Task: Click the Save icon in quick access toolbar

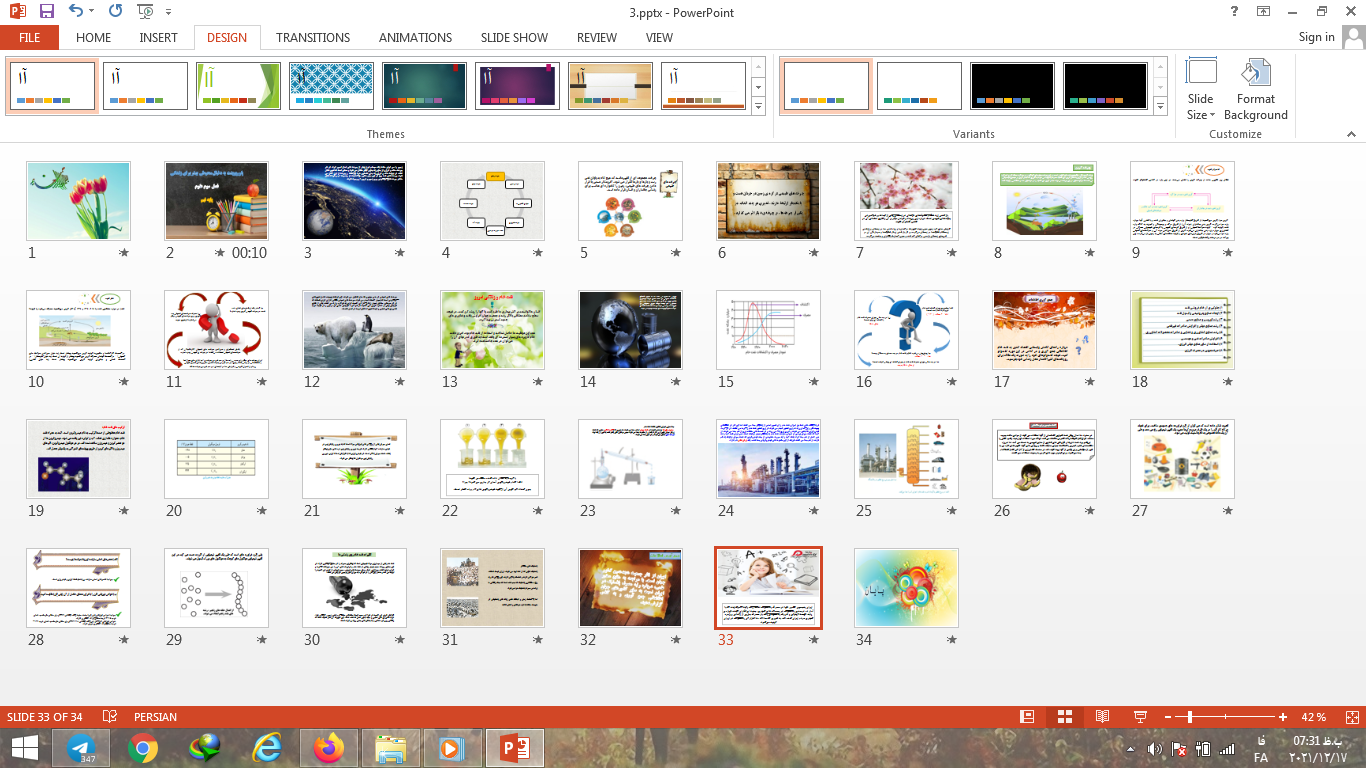Action: [47, 12]
